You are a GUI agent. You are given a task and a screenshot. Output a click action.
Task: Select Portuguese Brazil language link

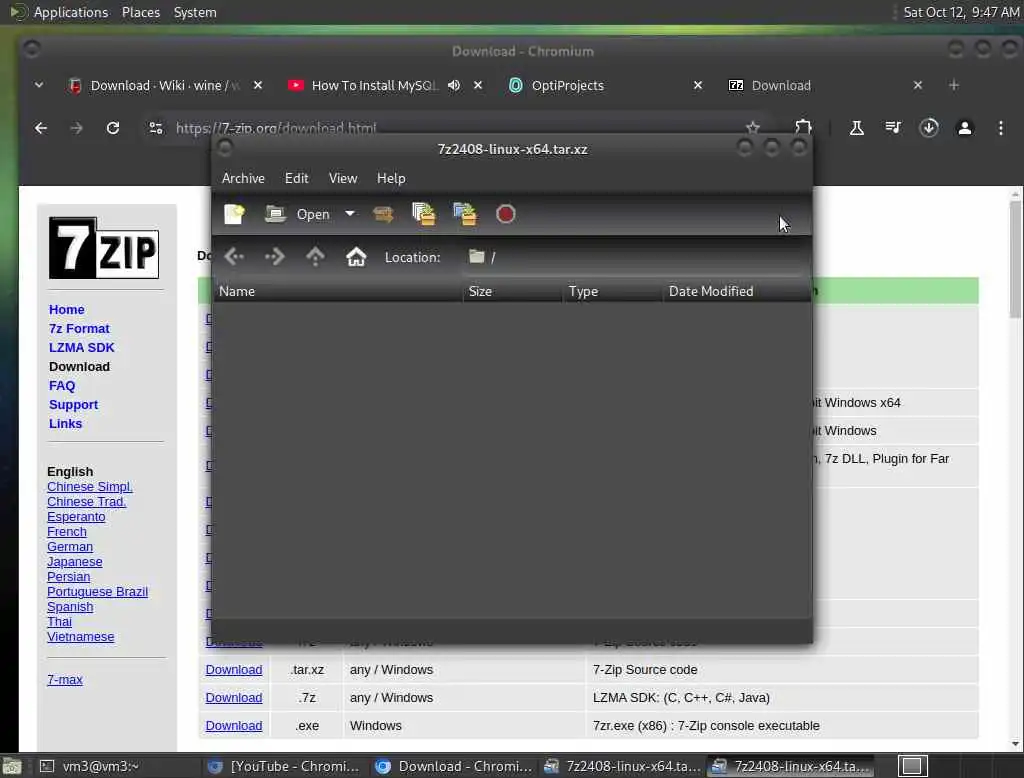click(x=97, y=592)
